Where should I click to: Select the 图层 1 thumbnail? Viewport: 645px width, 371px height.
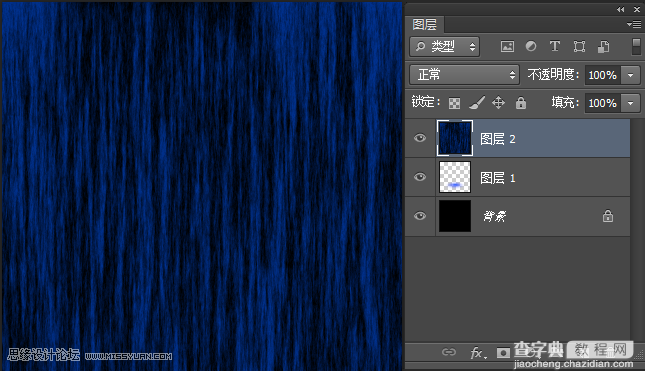[455, 177]
